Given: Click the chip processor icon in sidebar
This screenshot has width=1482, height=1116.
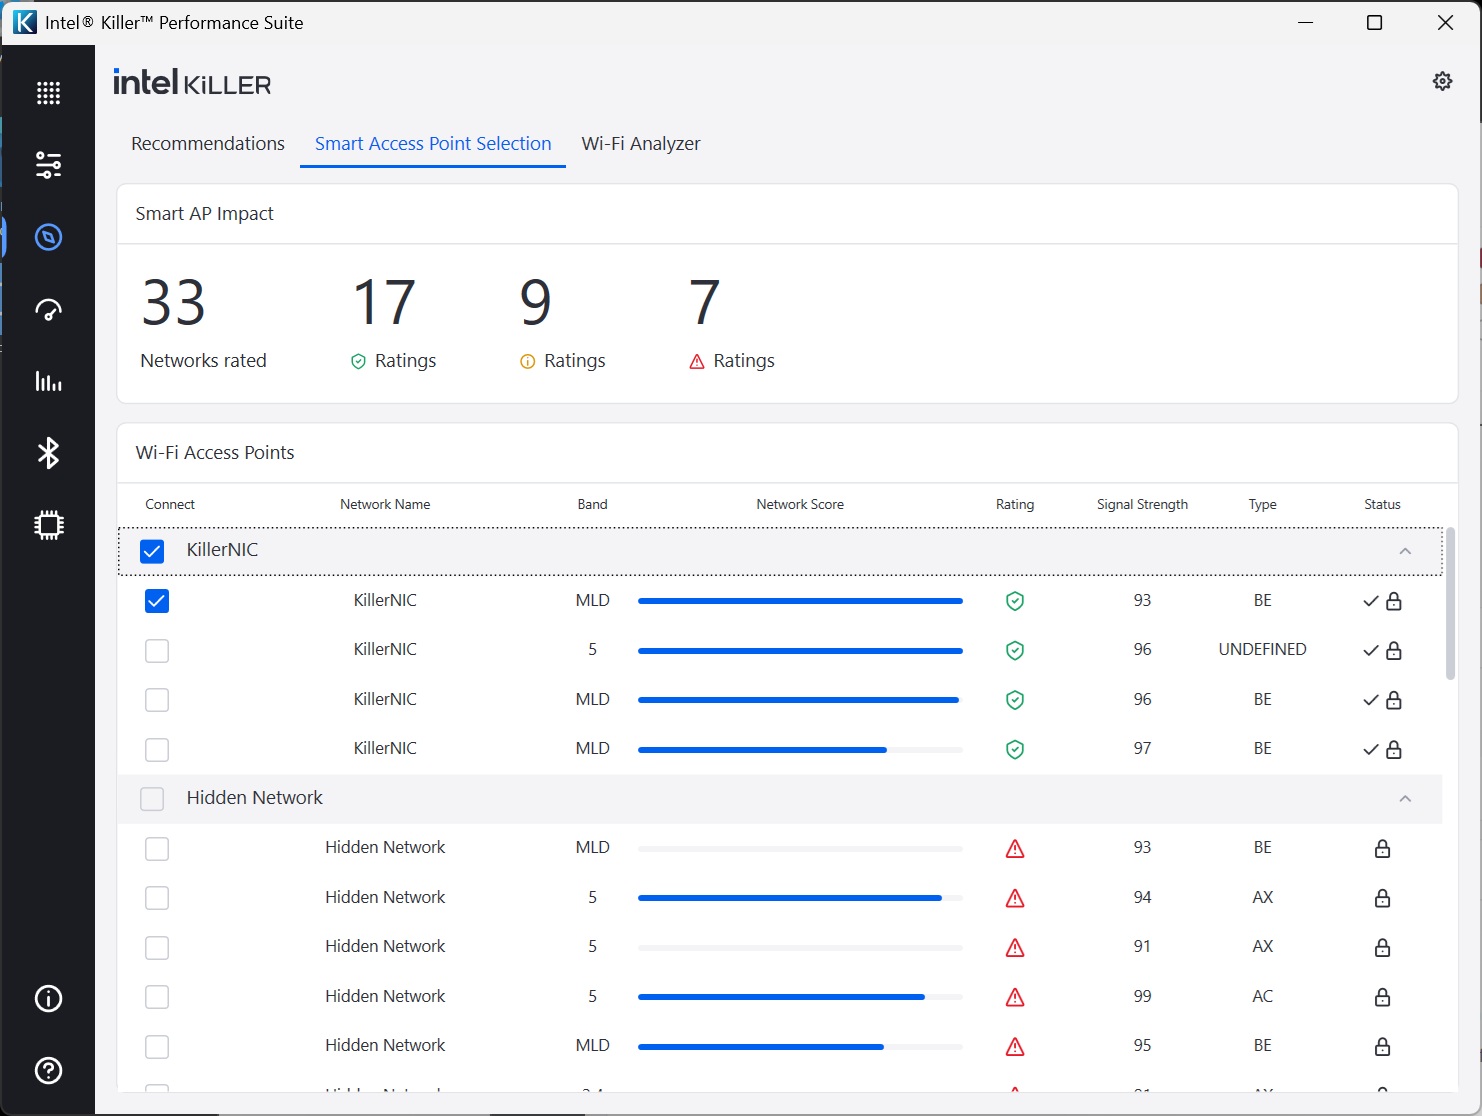Looking at the screenshot, I should (48, 525).
